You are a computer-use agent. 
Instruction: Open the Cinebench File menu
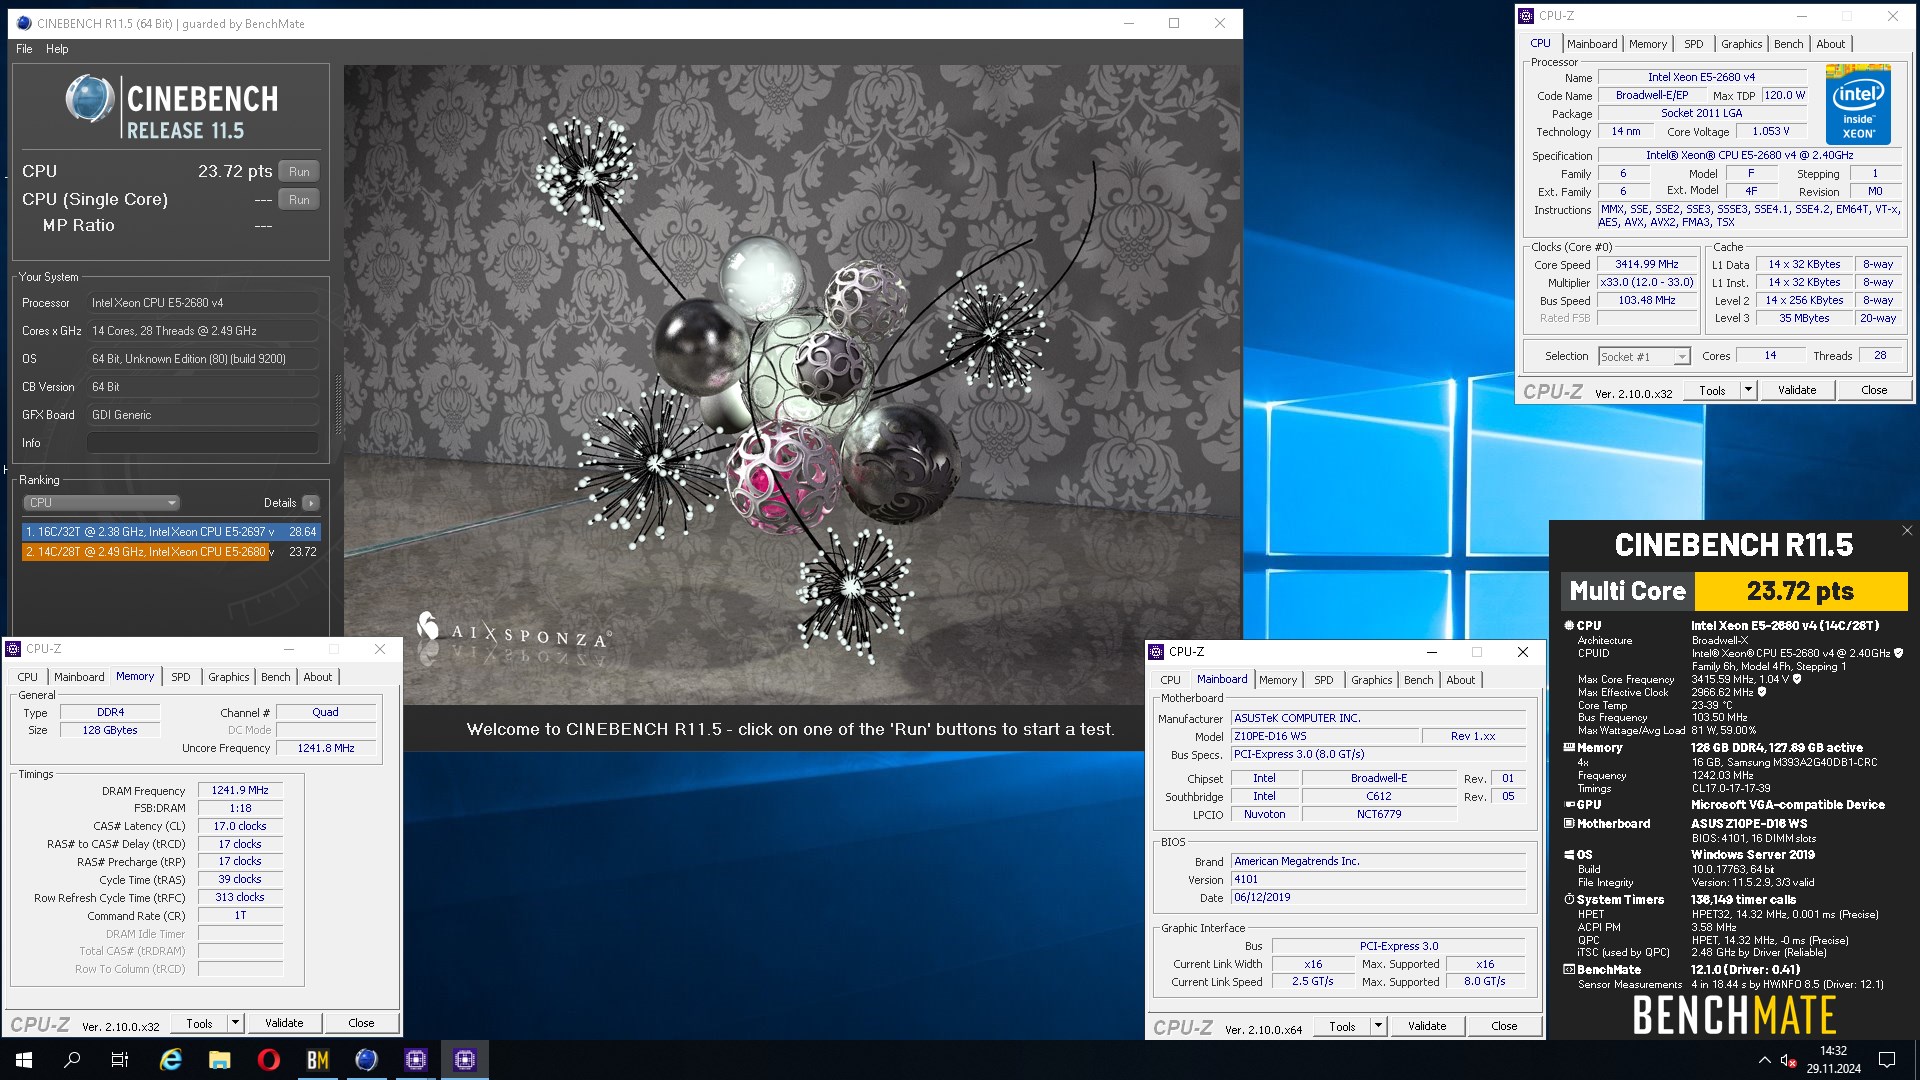[x=24, y=49]
